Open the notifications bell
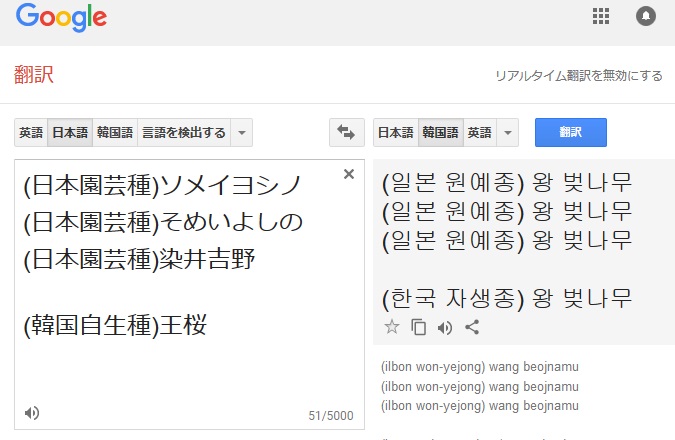The height and width of the screenshot is (440, 675). (x=646, y=17)
